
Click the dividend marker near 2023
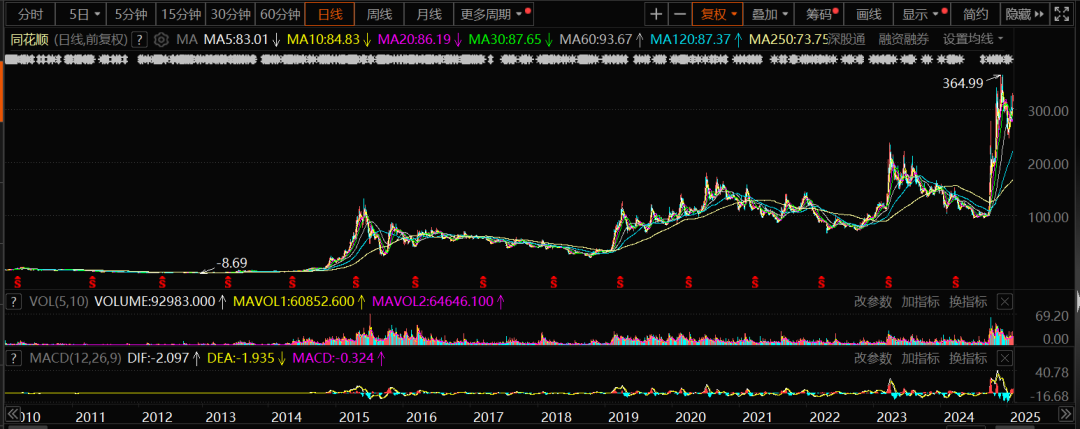click(x=889, y=282)
